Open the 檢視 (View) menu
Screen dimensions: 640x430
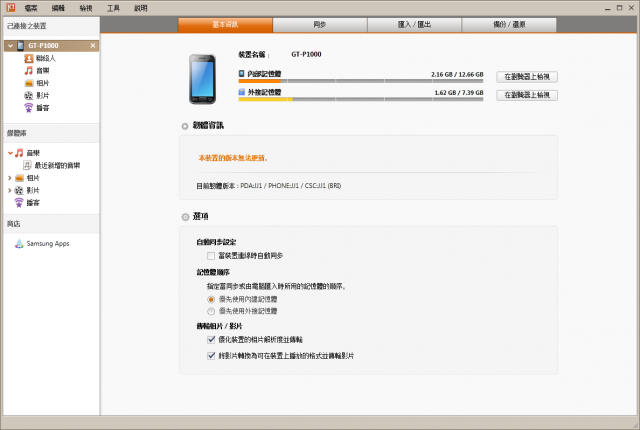click(x=86, y=8)
